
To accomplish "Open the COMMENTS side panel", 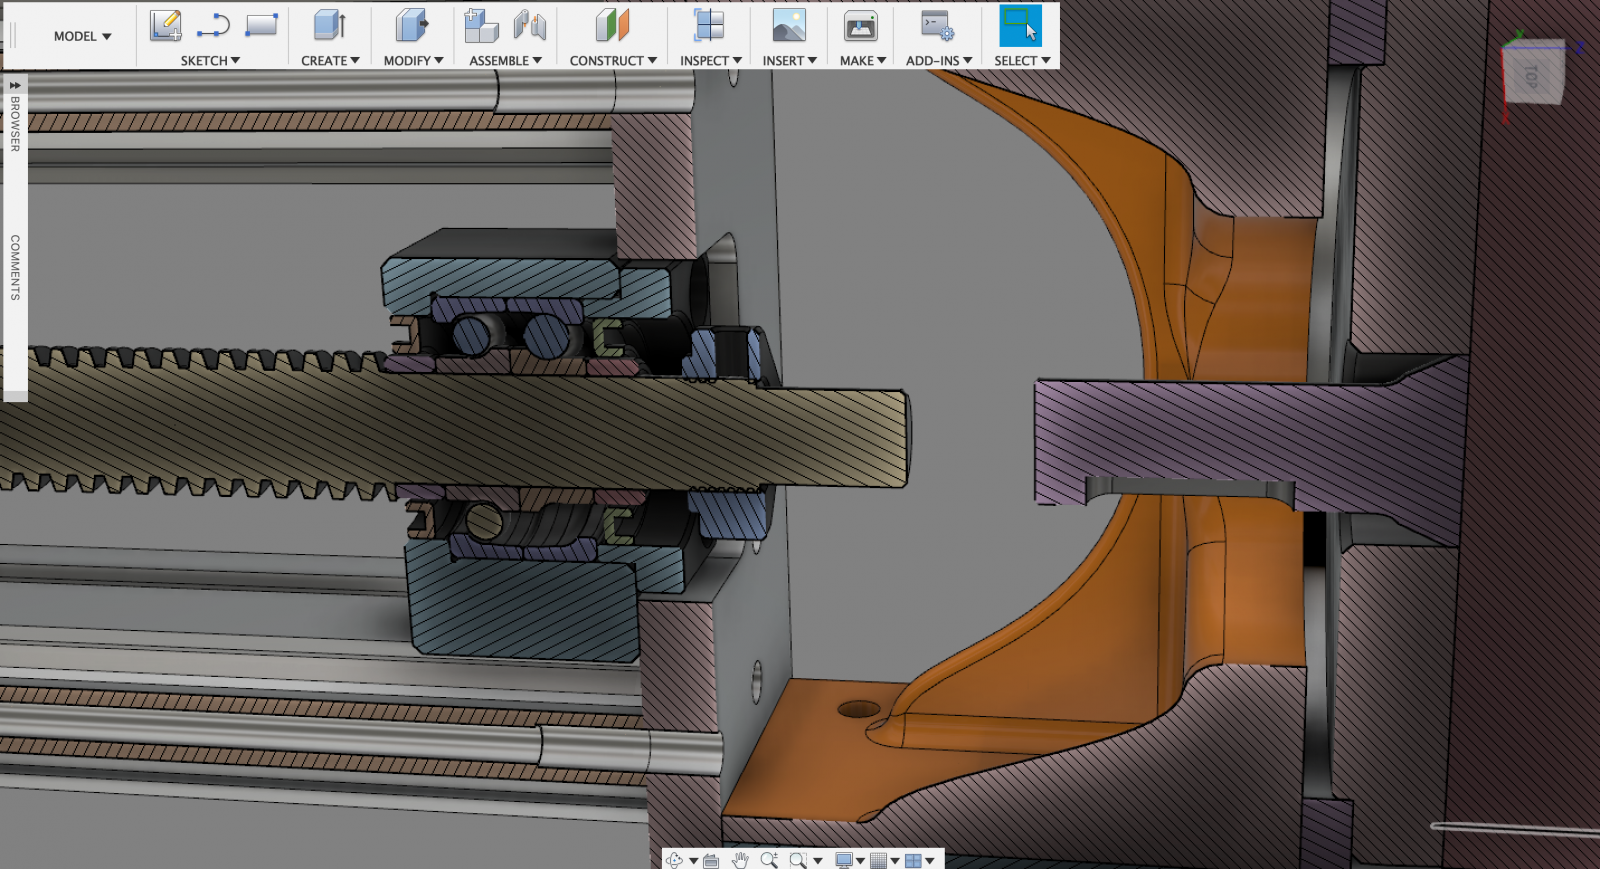I will (15, 267).
